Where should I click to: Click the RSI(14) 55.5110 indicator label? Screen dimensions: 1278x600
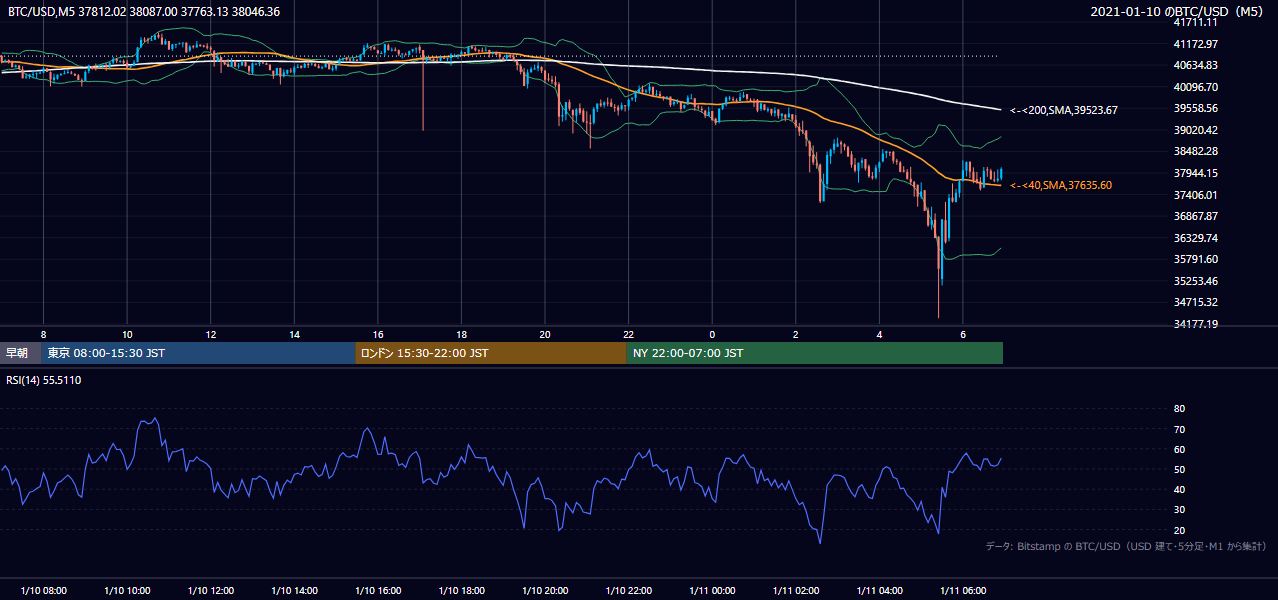(44, 380)
